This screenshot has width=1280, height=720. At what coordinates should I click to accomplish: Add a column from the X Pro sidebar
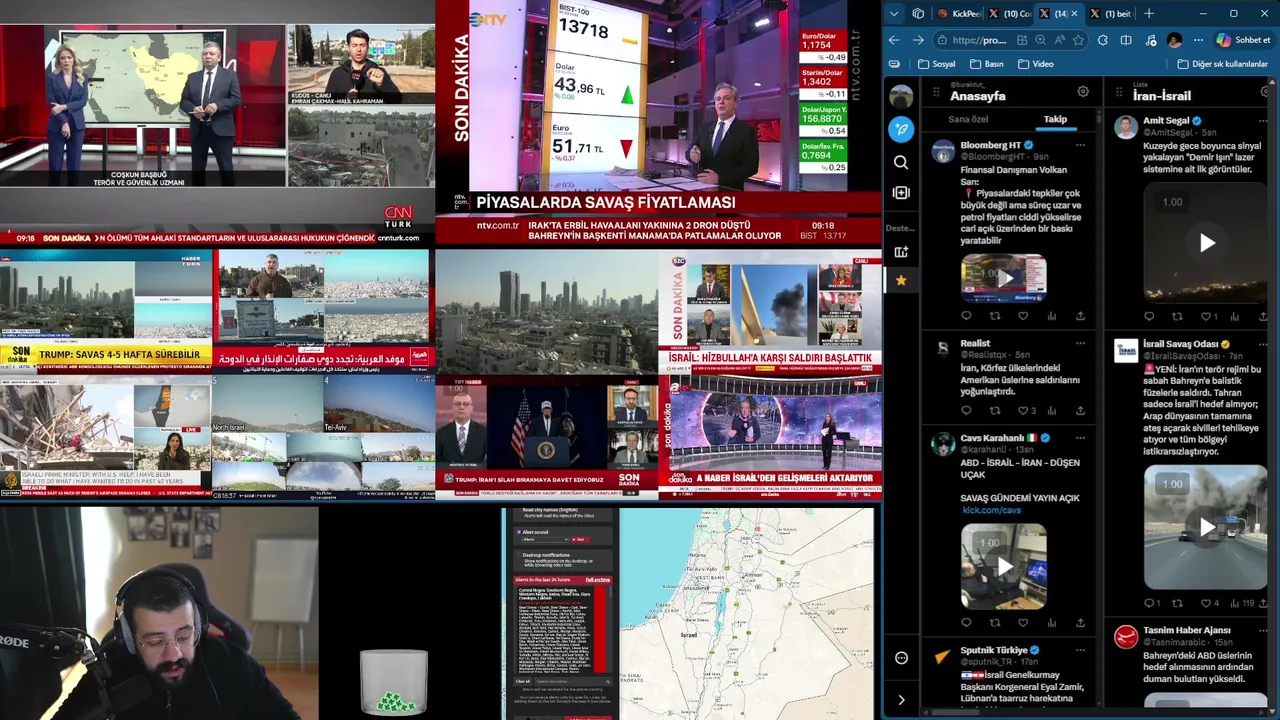(901, 192)
